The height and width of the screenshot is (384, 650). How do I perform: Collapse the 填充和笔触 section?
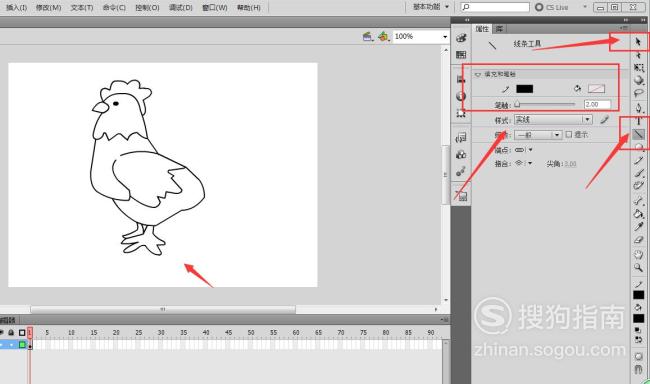[478, 75]
